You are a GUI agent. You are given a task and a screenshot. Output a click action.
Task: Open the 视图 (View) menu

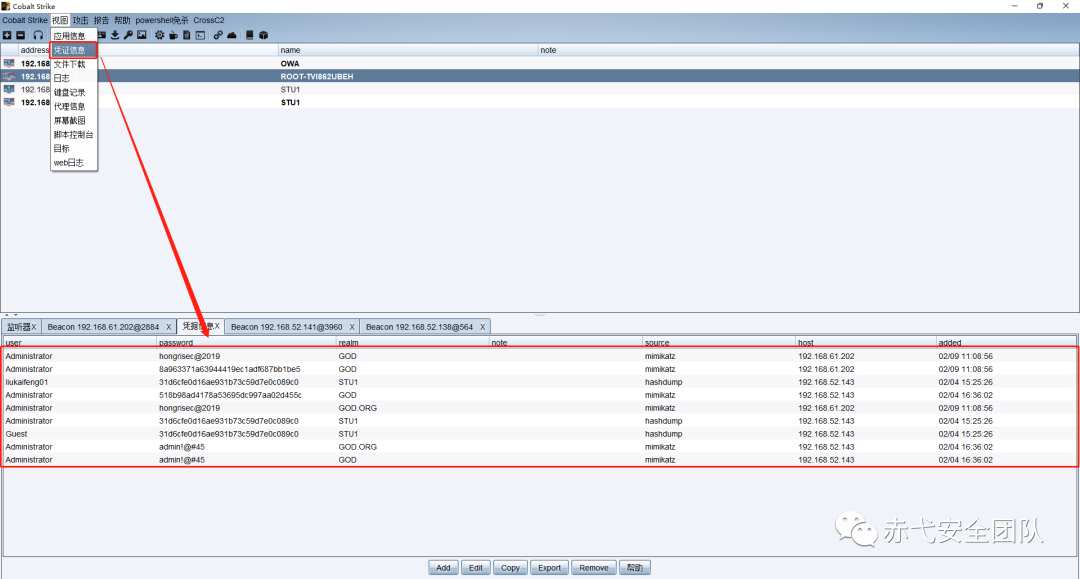60,20
